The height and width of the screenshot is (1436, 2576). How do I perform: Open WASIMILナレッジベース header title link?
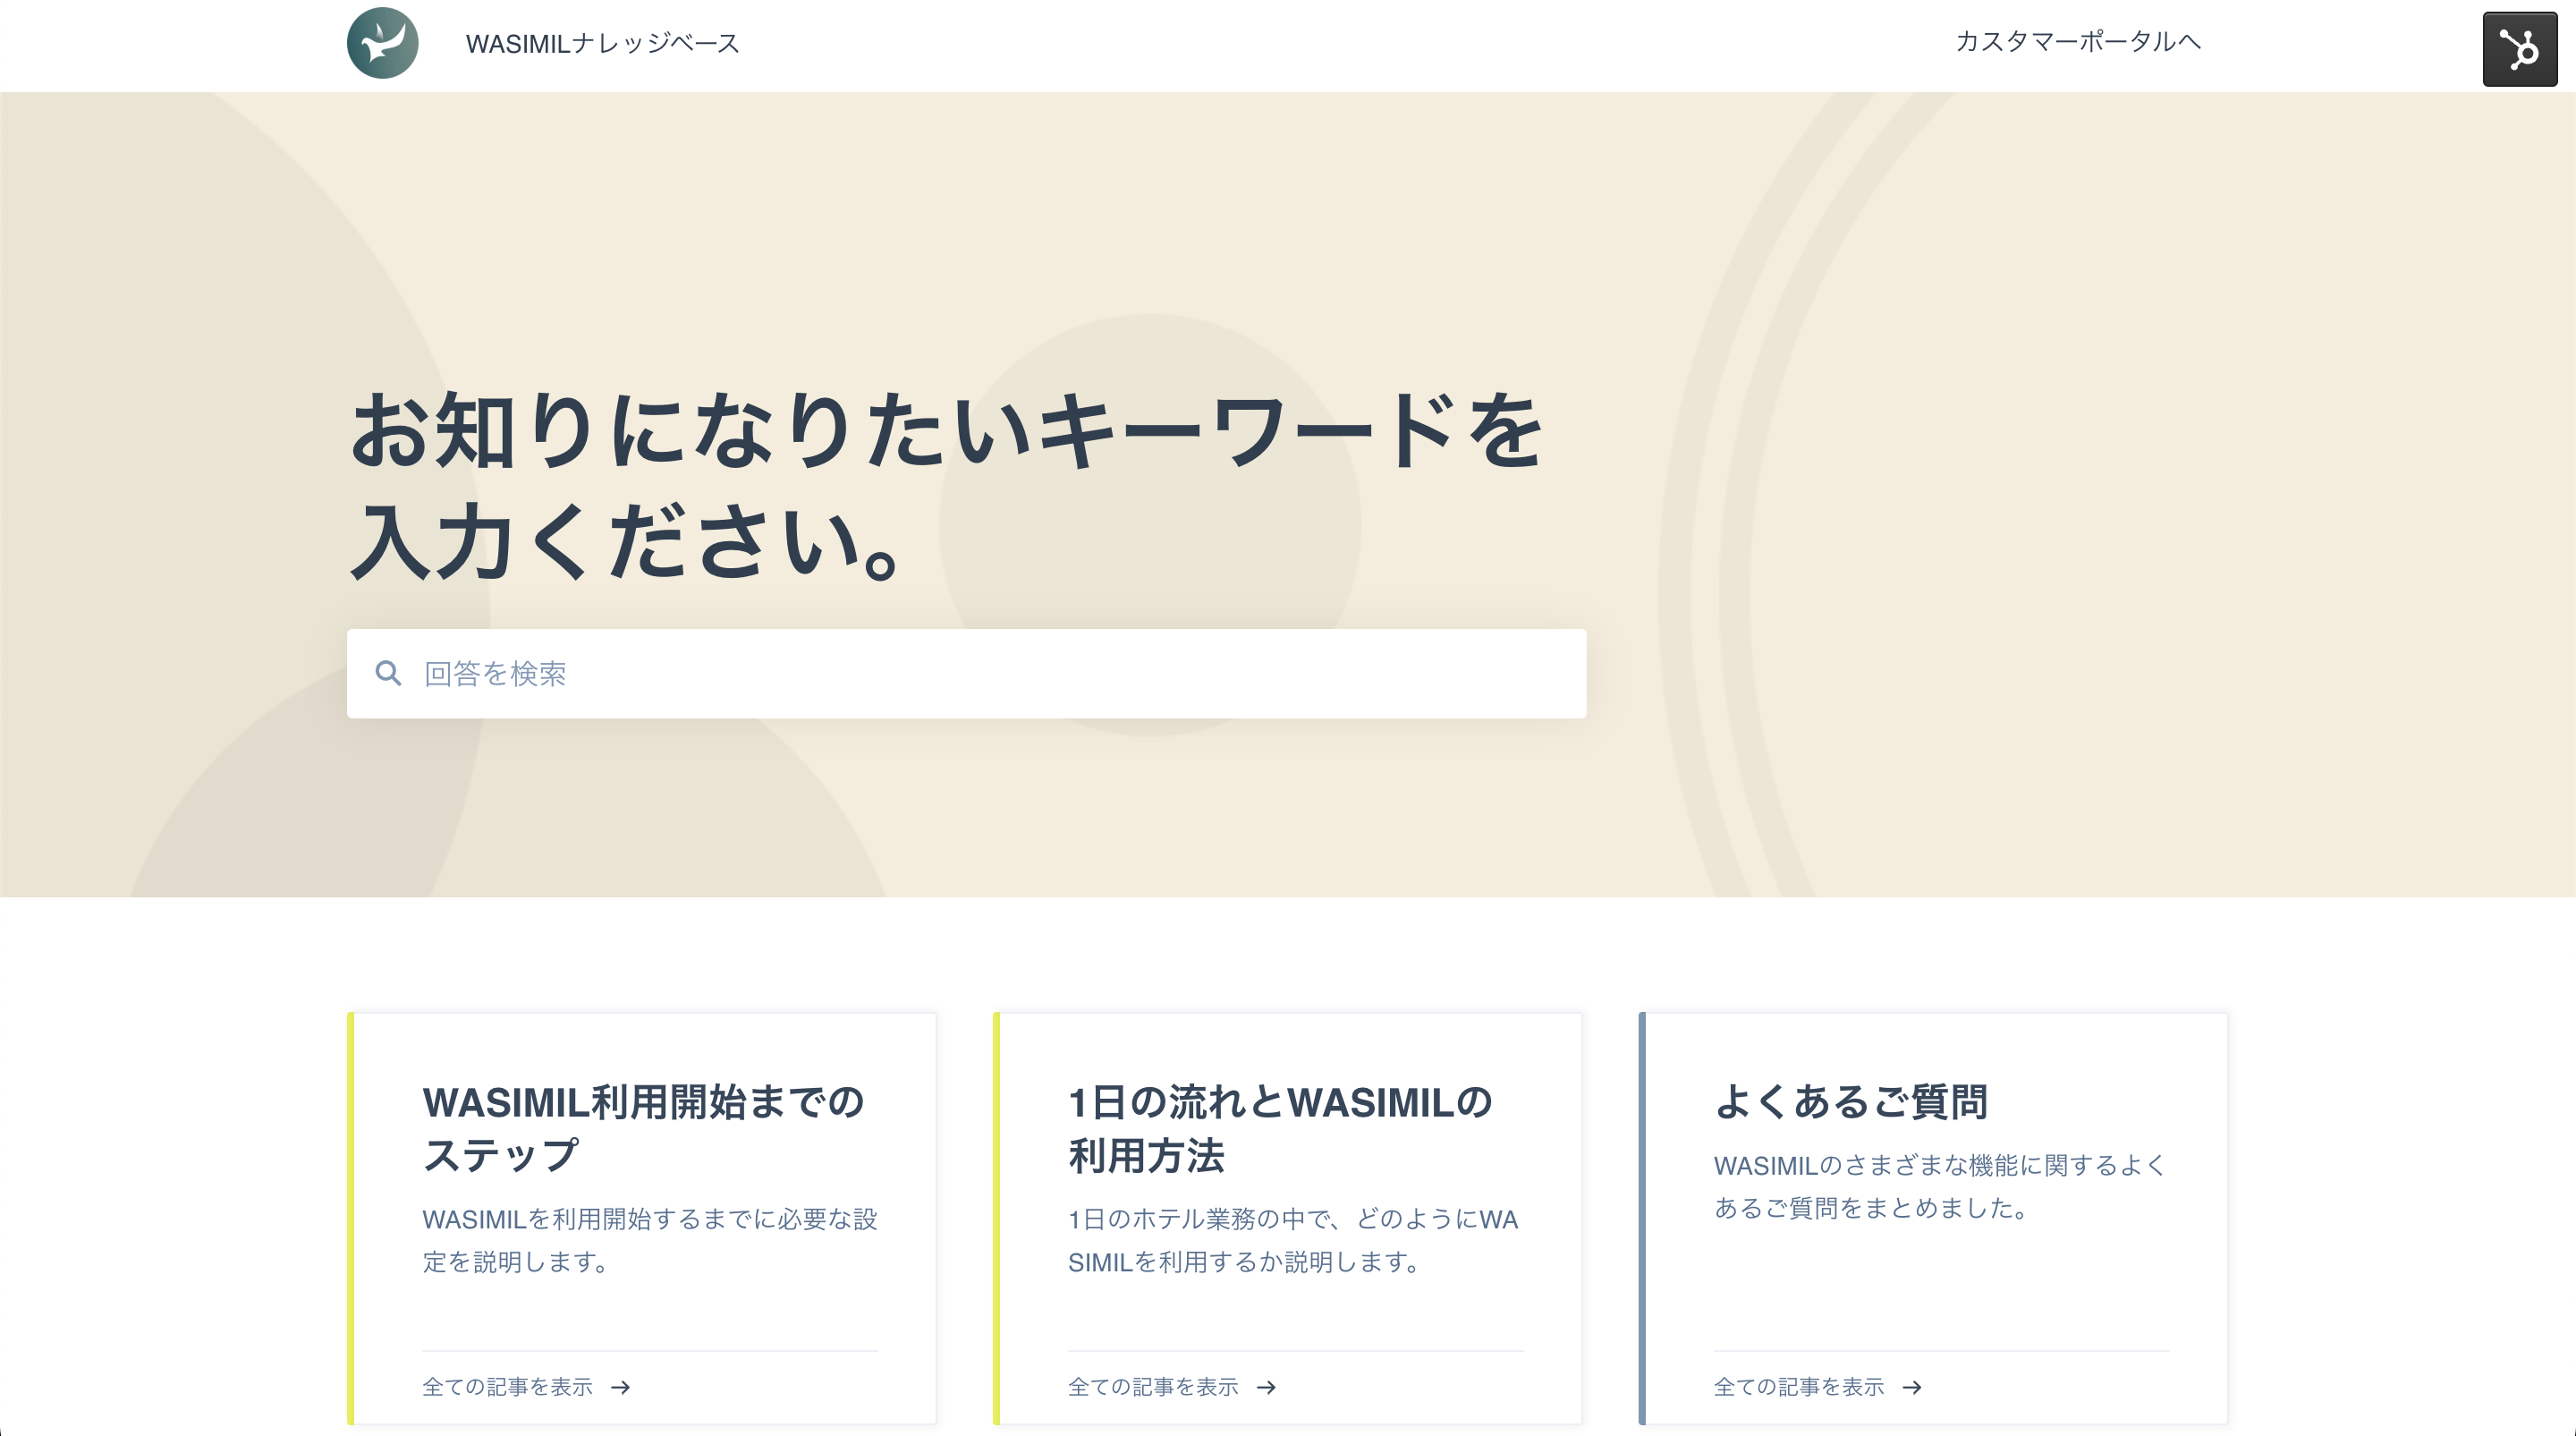[602, 43]
